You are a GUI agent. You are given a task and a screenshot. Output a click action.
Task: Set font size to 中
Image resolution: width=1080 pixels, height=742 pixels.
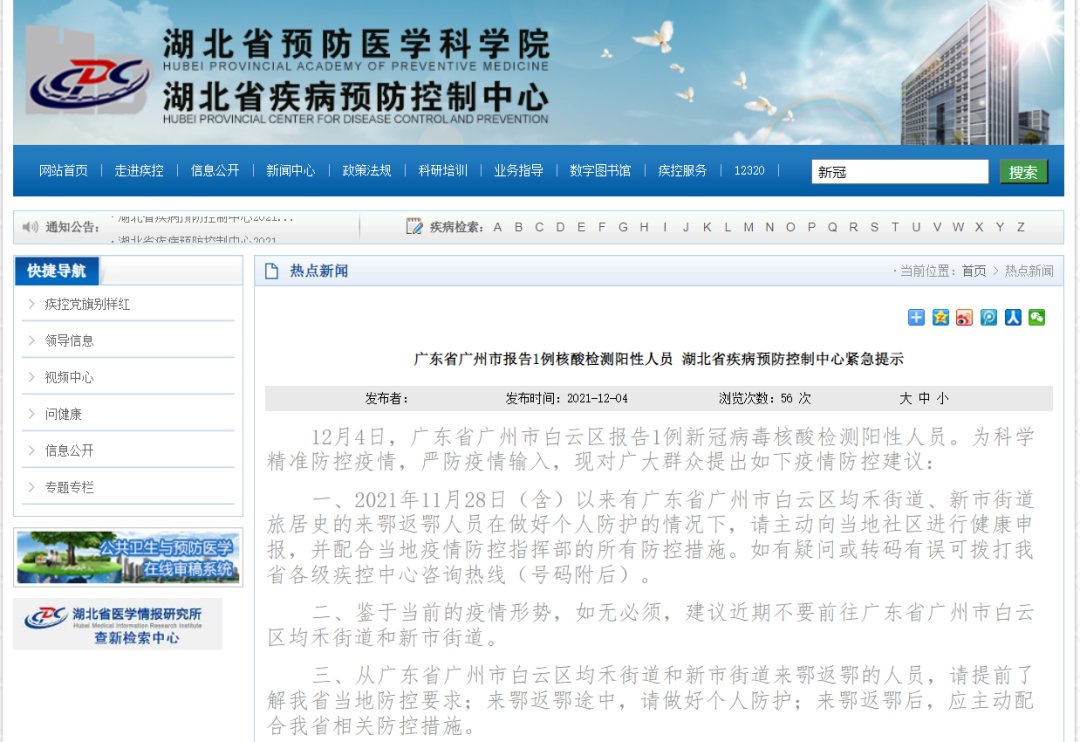coord(924,398)
